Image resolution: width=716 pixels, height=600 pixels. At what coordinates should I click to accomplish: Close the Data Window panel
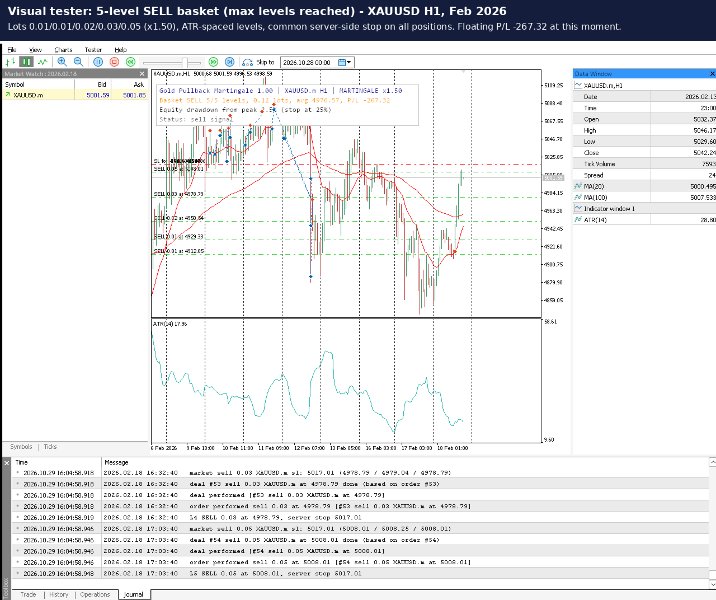click(712, 74)
